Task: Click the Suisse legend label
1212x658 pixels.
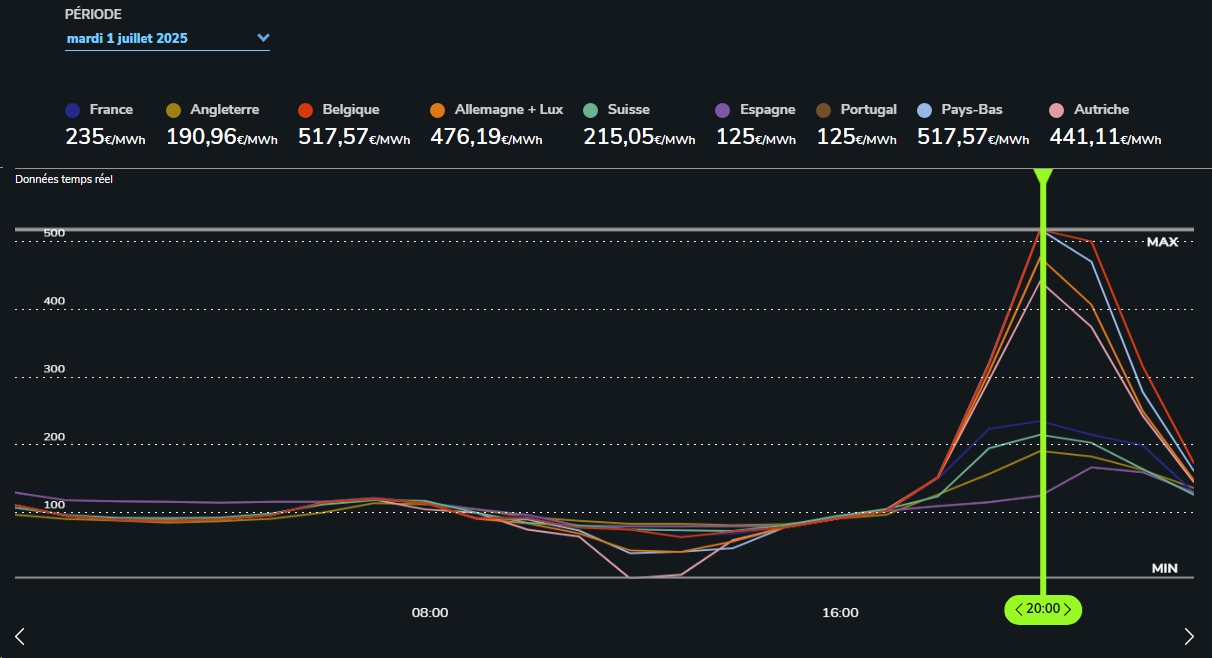Action: pyautogui.click(x=628, y=110)
